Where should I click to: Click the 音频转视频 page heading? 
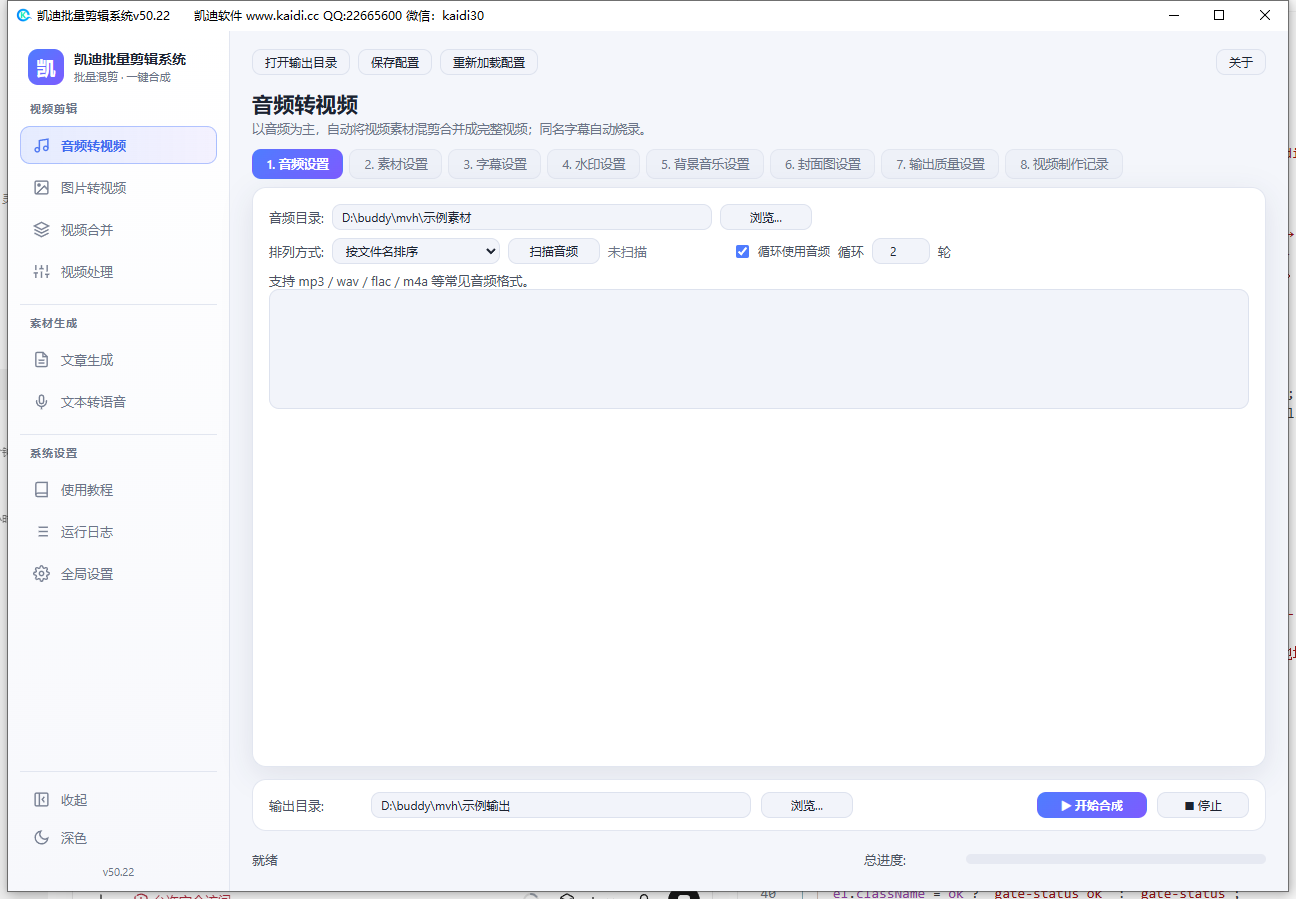pyautogui.click(x=305, y=105)
